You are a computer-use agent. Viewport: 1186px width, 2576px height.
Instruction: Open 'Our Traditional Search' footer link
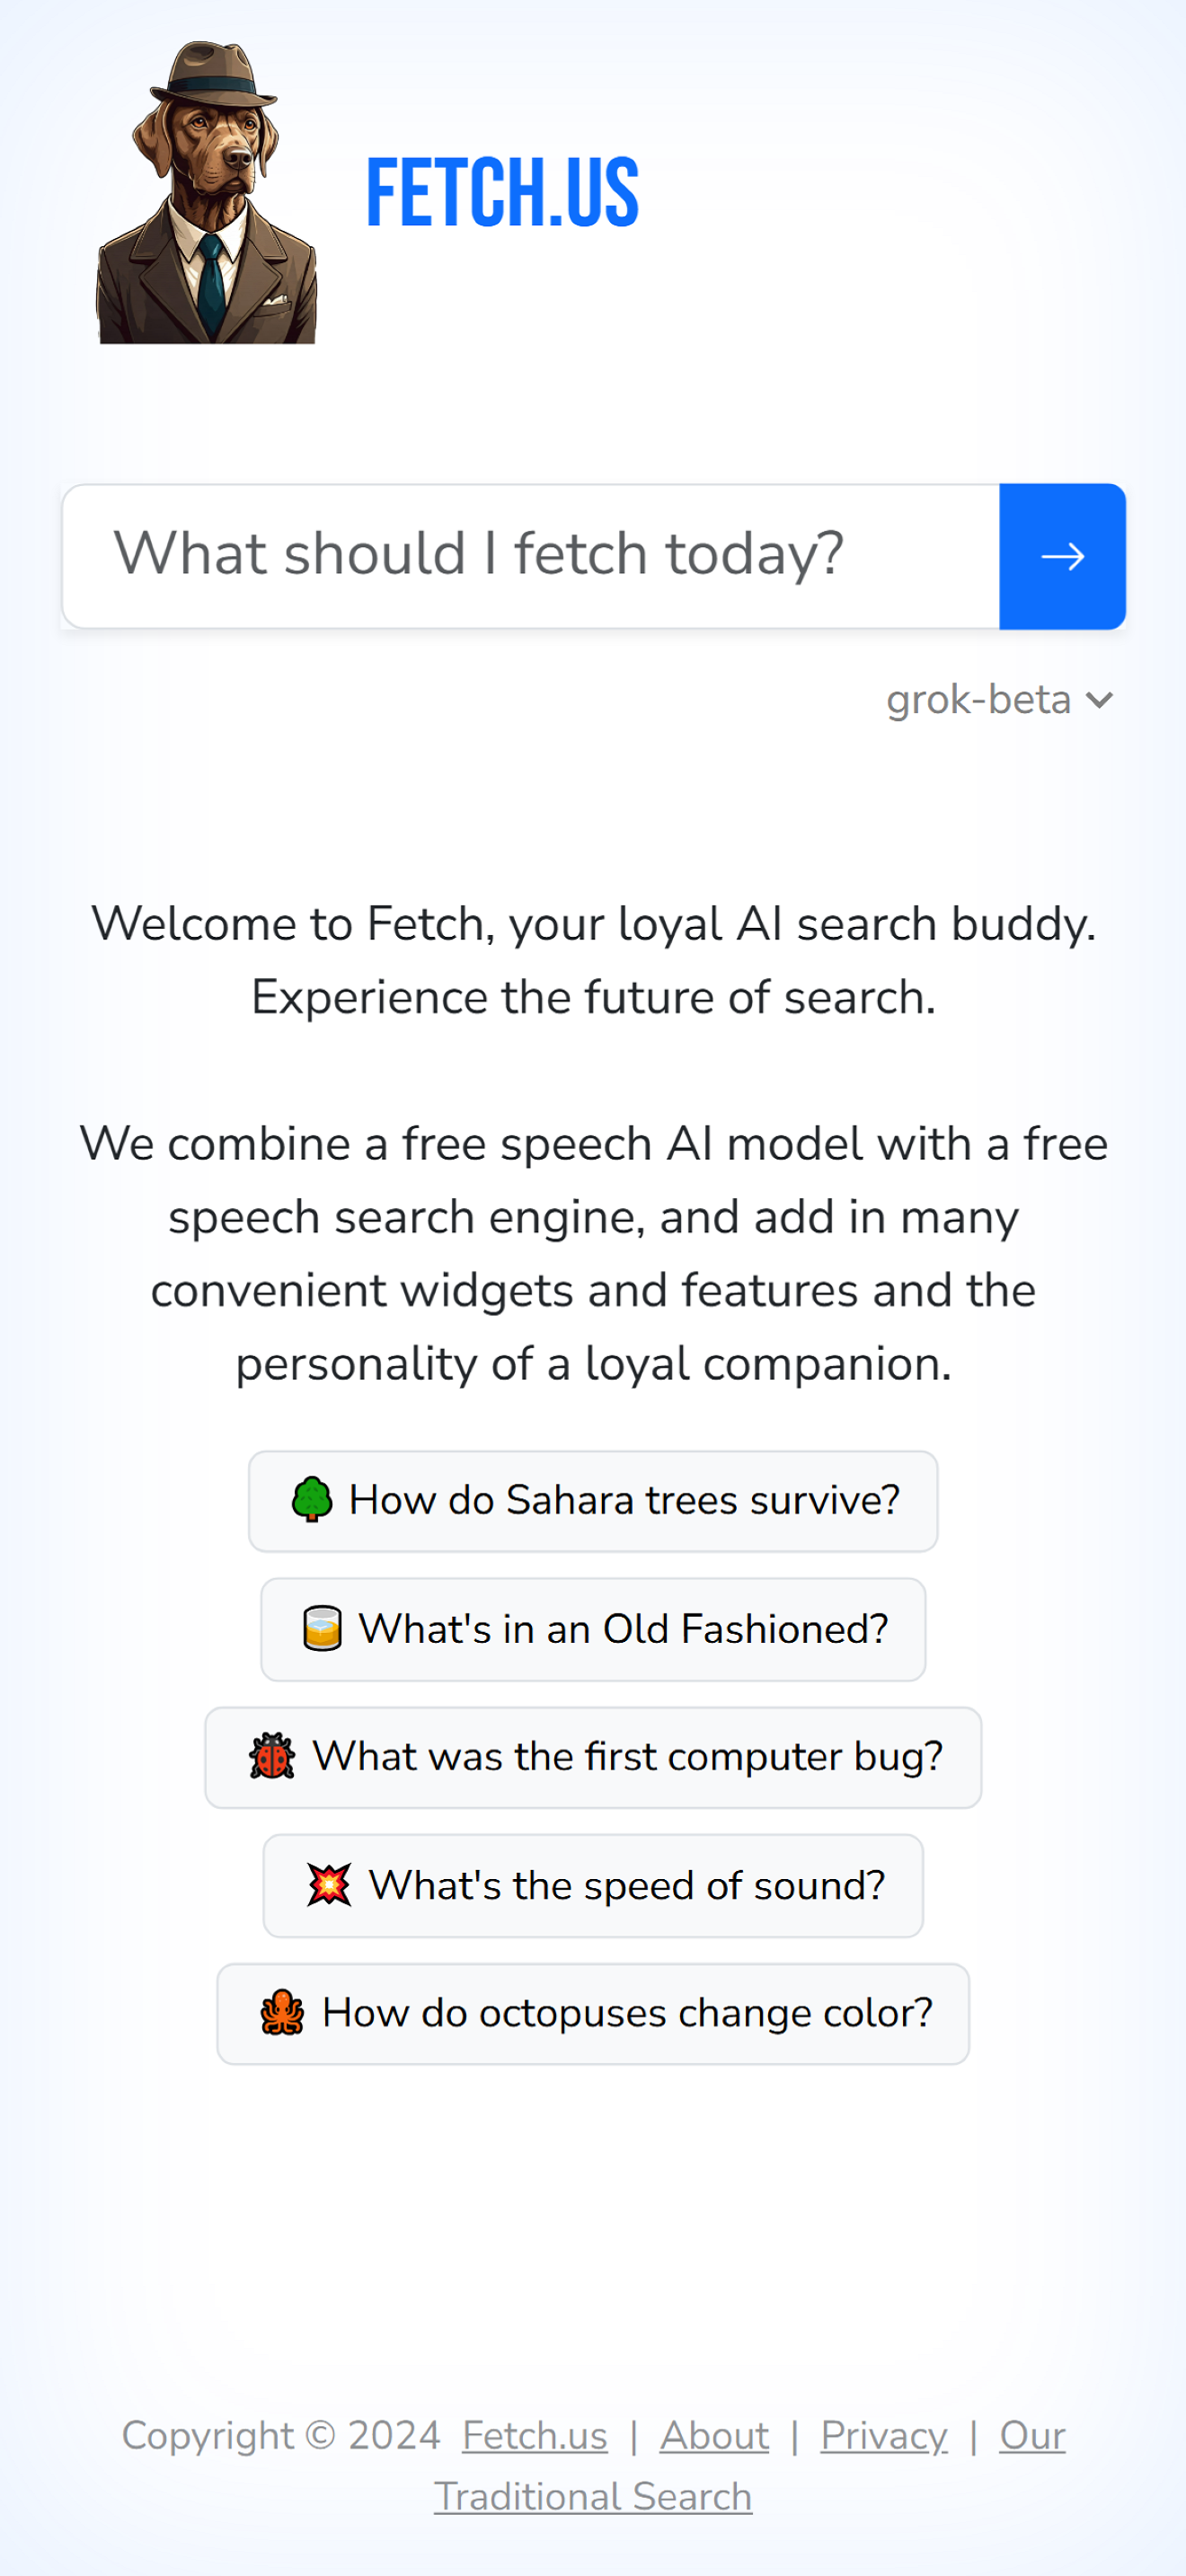click(x=593, y=2496)
